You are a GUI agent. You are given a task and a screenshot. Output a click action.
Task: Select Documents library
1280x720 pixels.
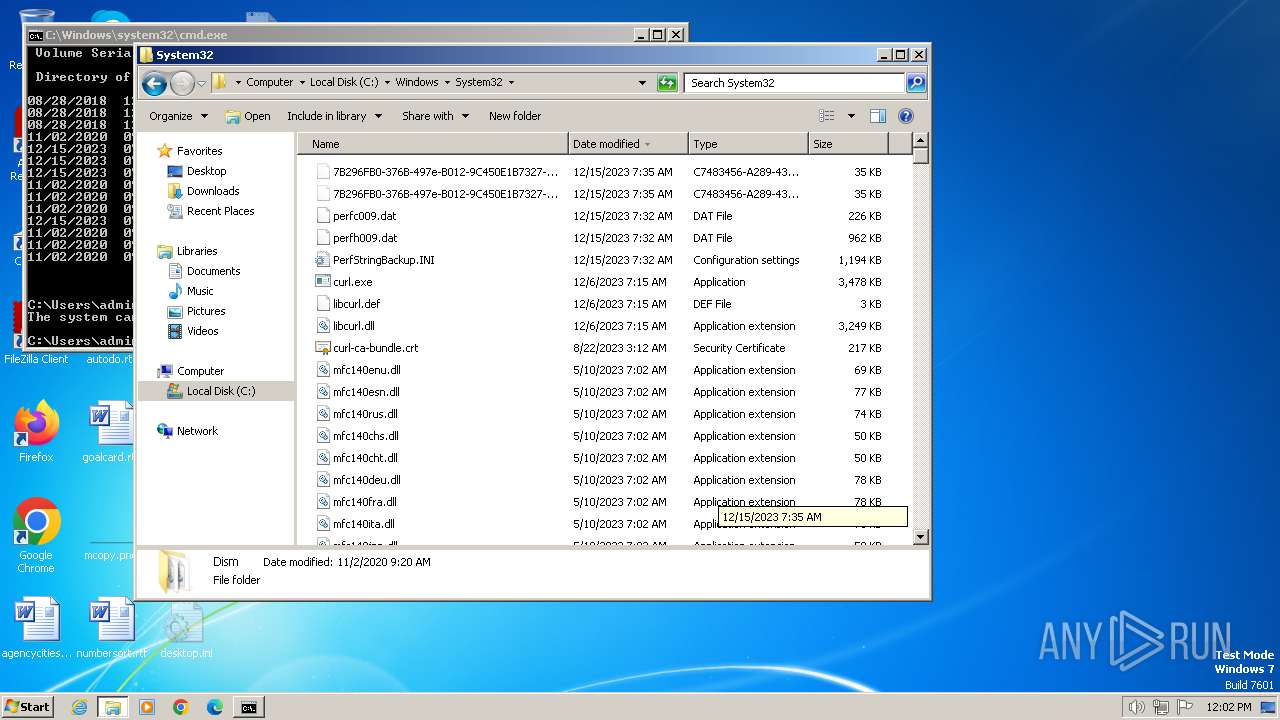tap(213, 271)
